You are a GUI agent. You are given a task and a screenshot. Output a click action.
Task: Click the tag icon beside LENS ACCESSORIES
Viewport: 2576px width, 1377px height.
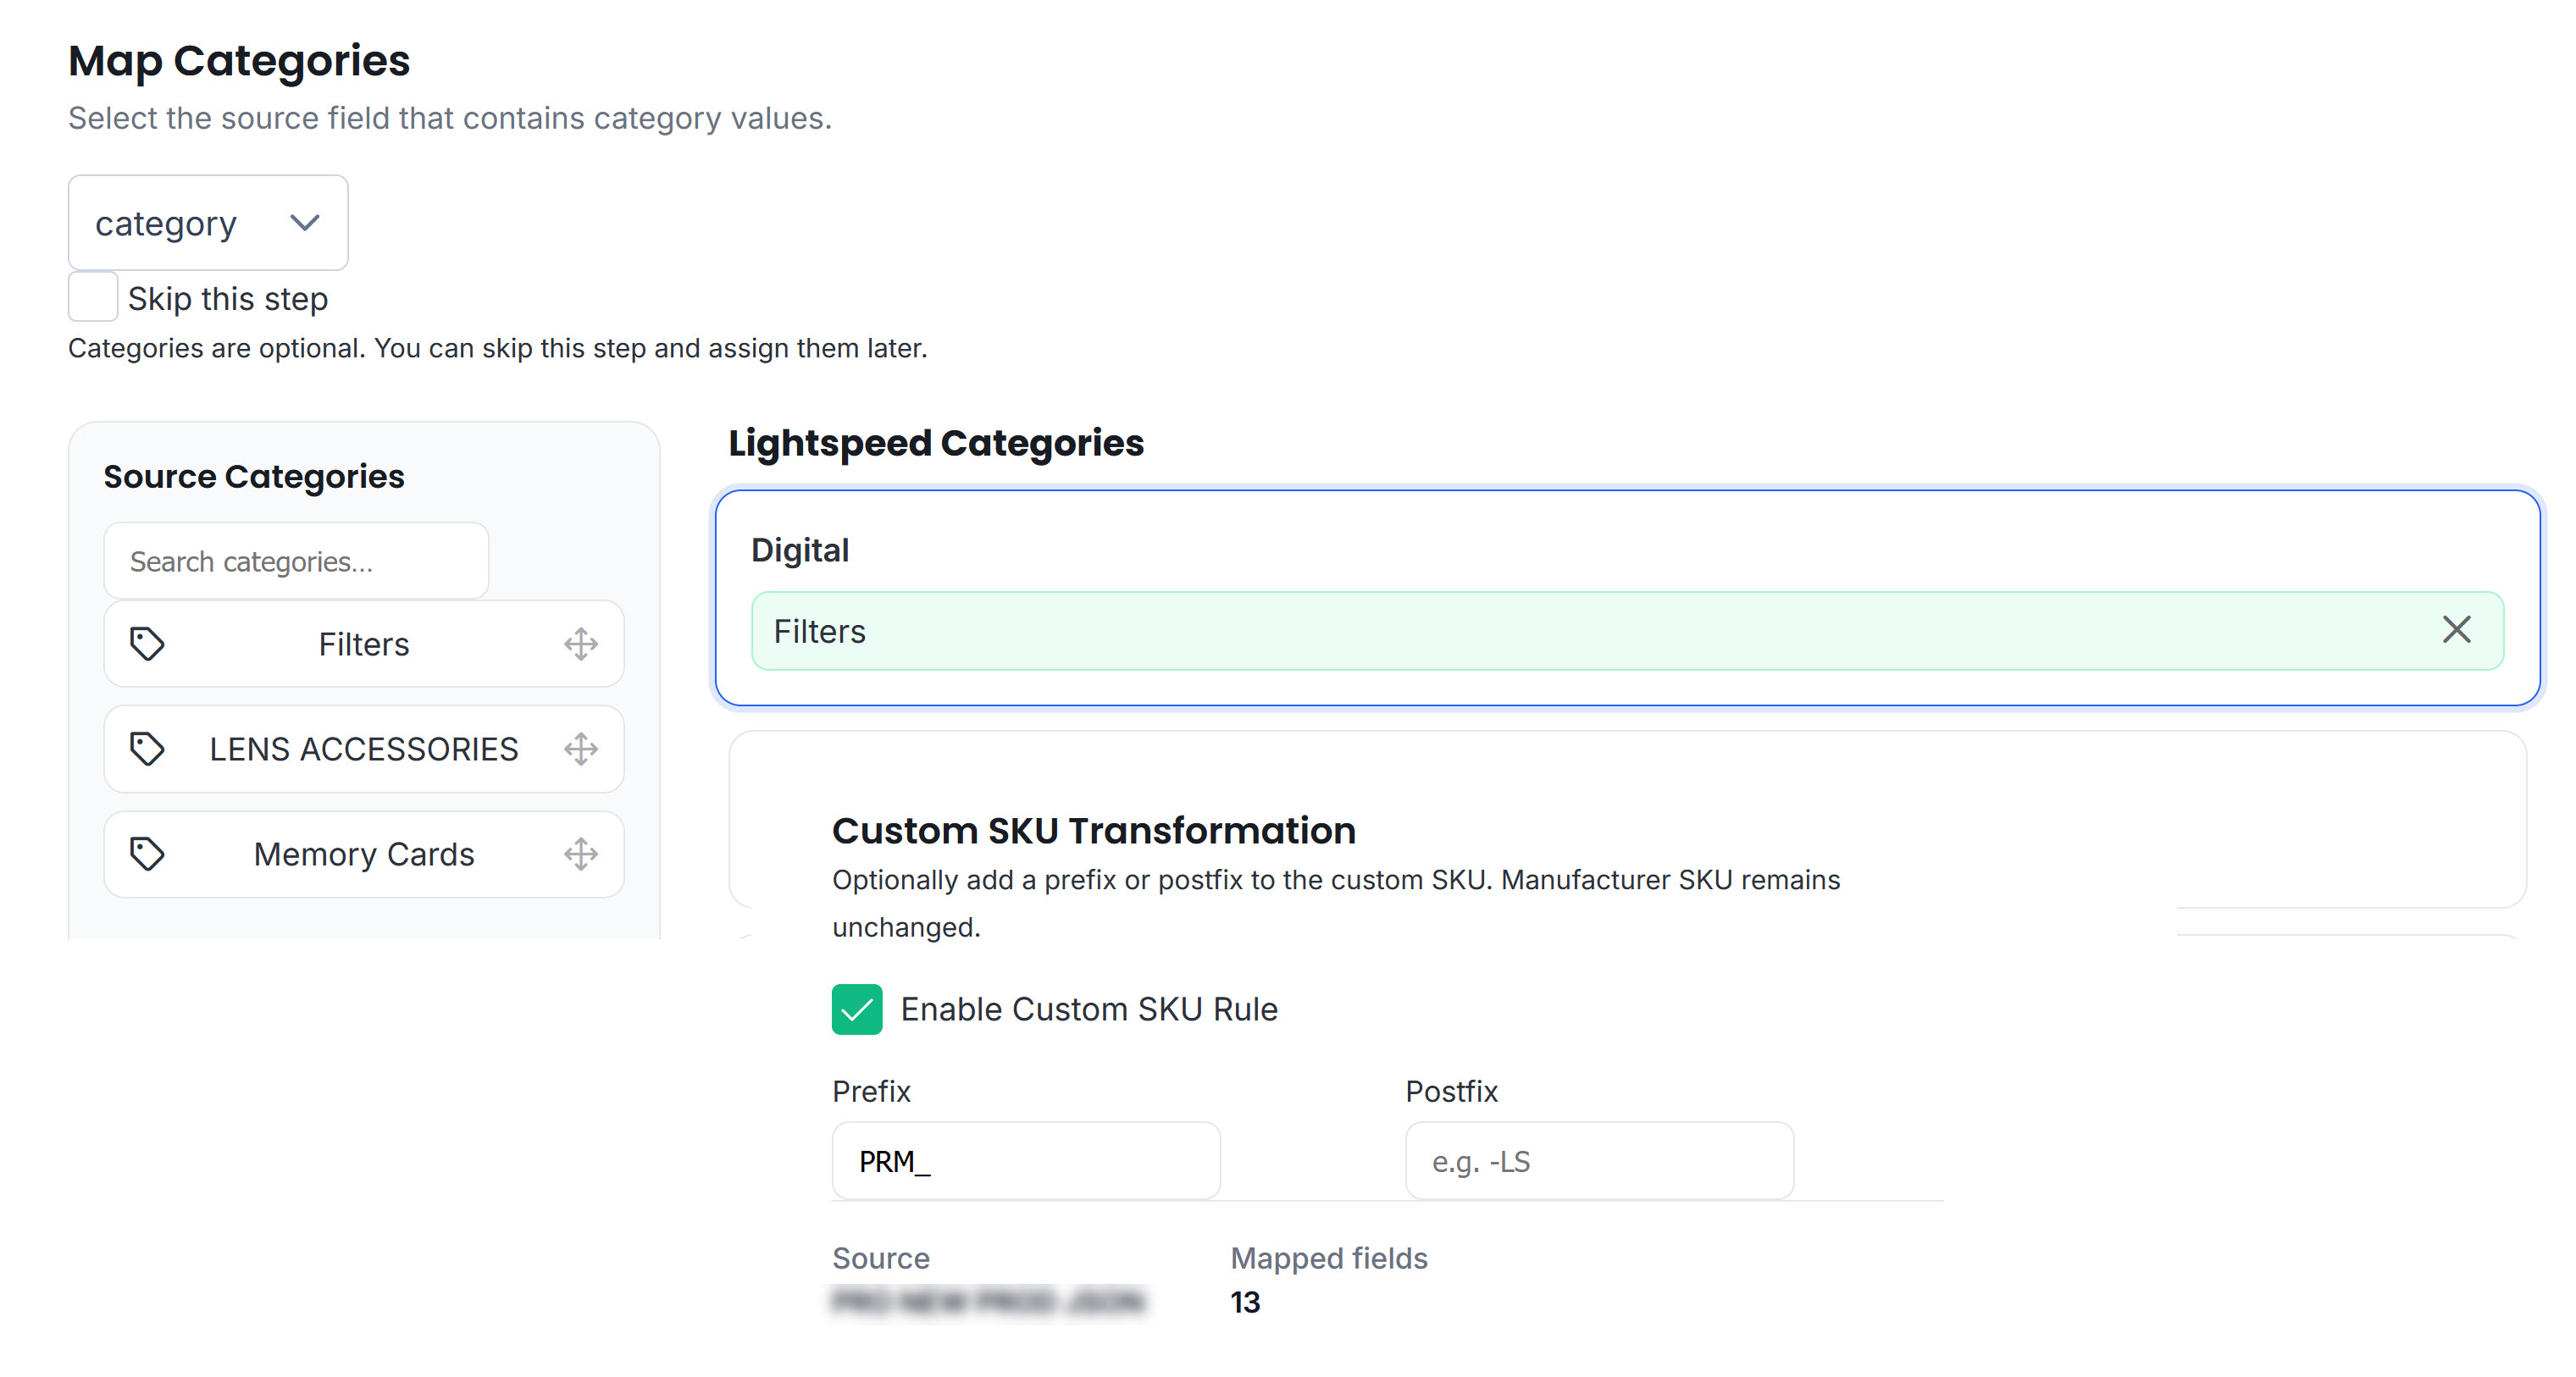pos(147,748)
